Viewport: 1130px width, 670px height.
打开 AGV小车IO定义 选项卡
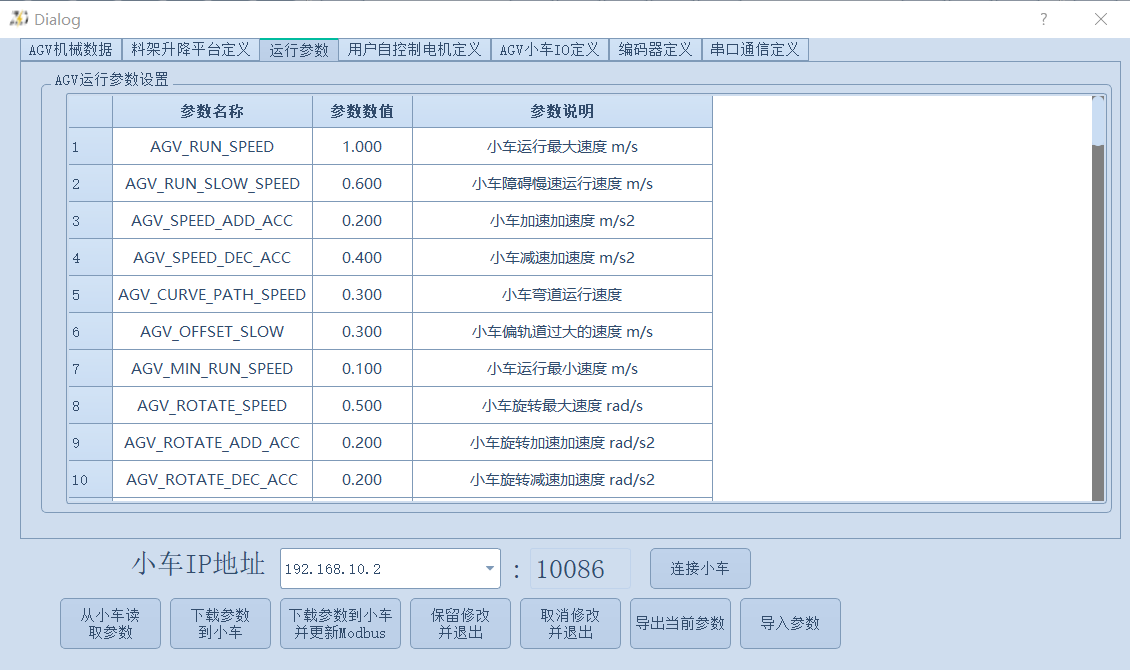(550, 48)
